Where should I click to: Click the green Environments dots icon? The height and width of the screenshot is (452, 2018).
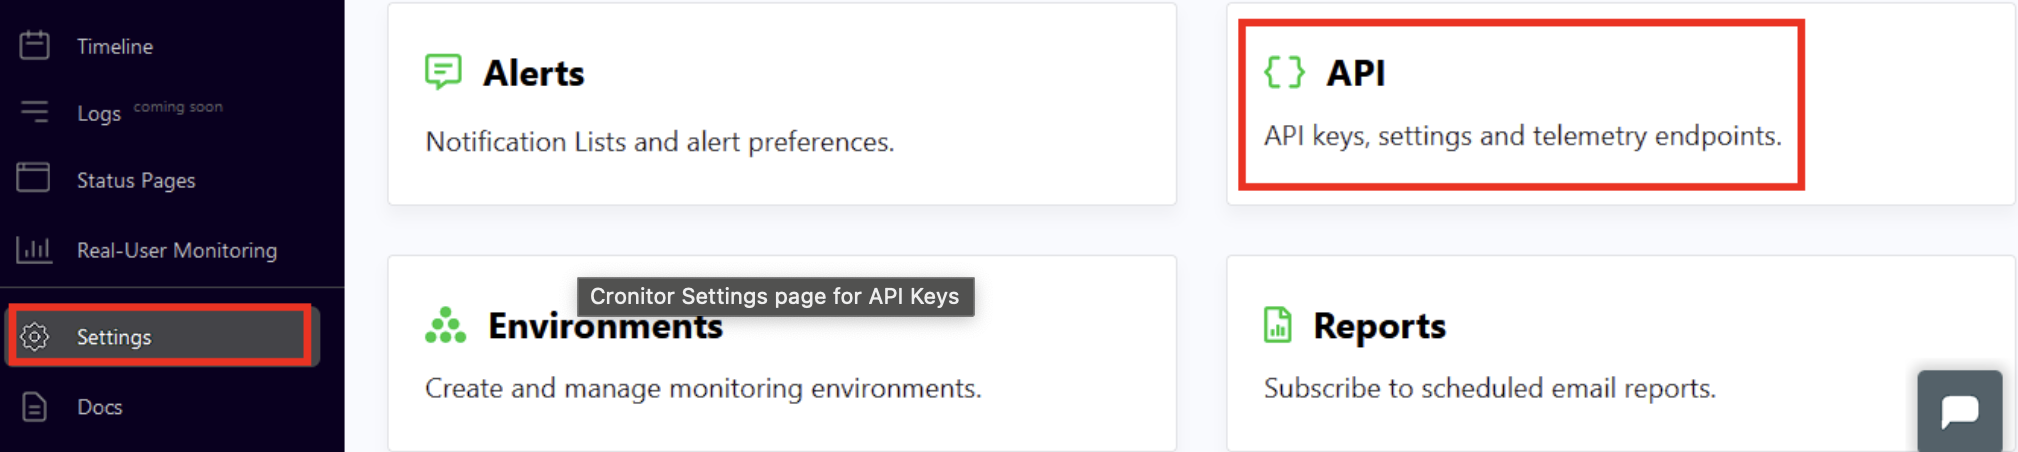445,325
